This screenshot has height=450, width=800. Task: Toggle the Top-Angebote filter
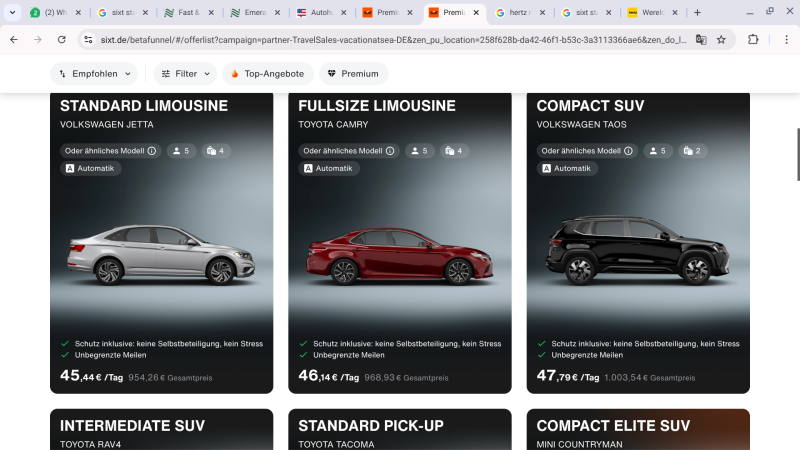point(268,73)
